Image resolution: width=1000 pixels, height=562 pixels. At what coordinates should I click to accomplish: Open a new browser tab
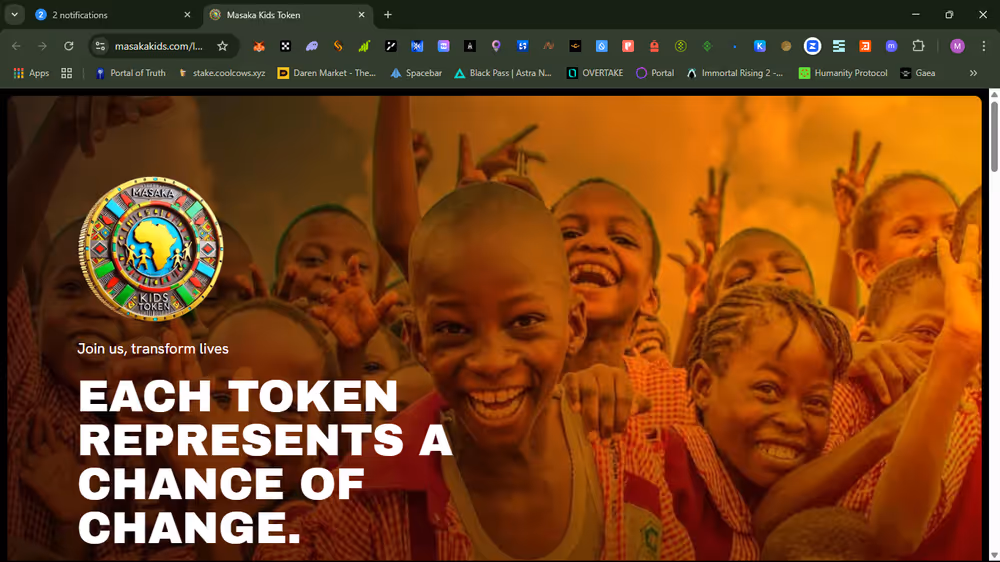coord(388,15)
